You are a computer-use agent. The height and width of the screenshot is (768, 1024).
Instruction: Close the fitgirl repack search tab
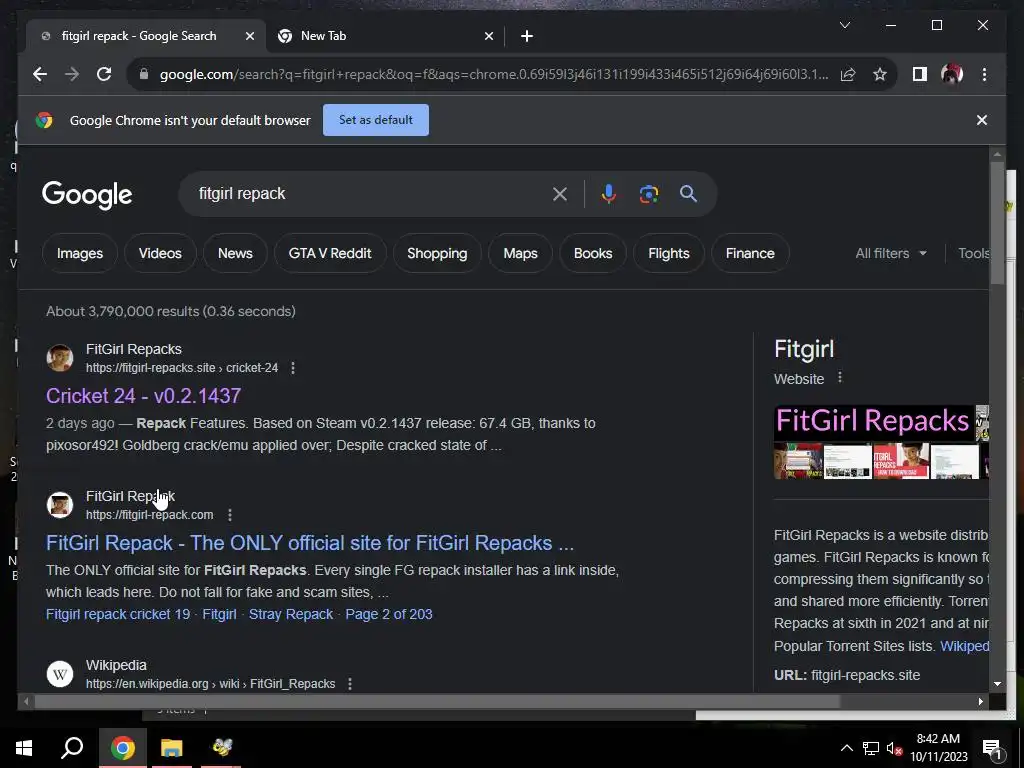pos(249,37)
